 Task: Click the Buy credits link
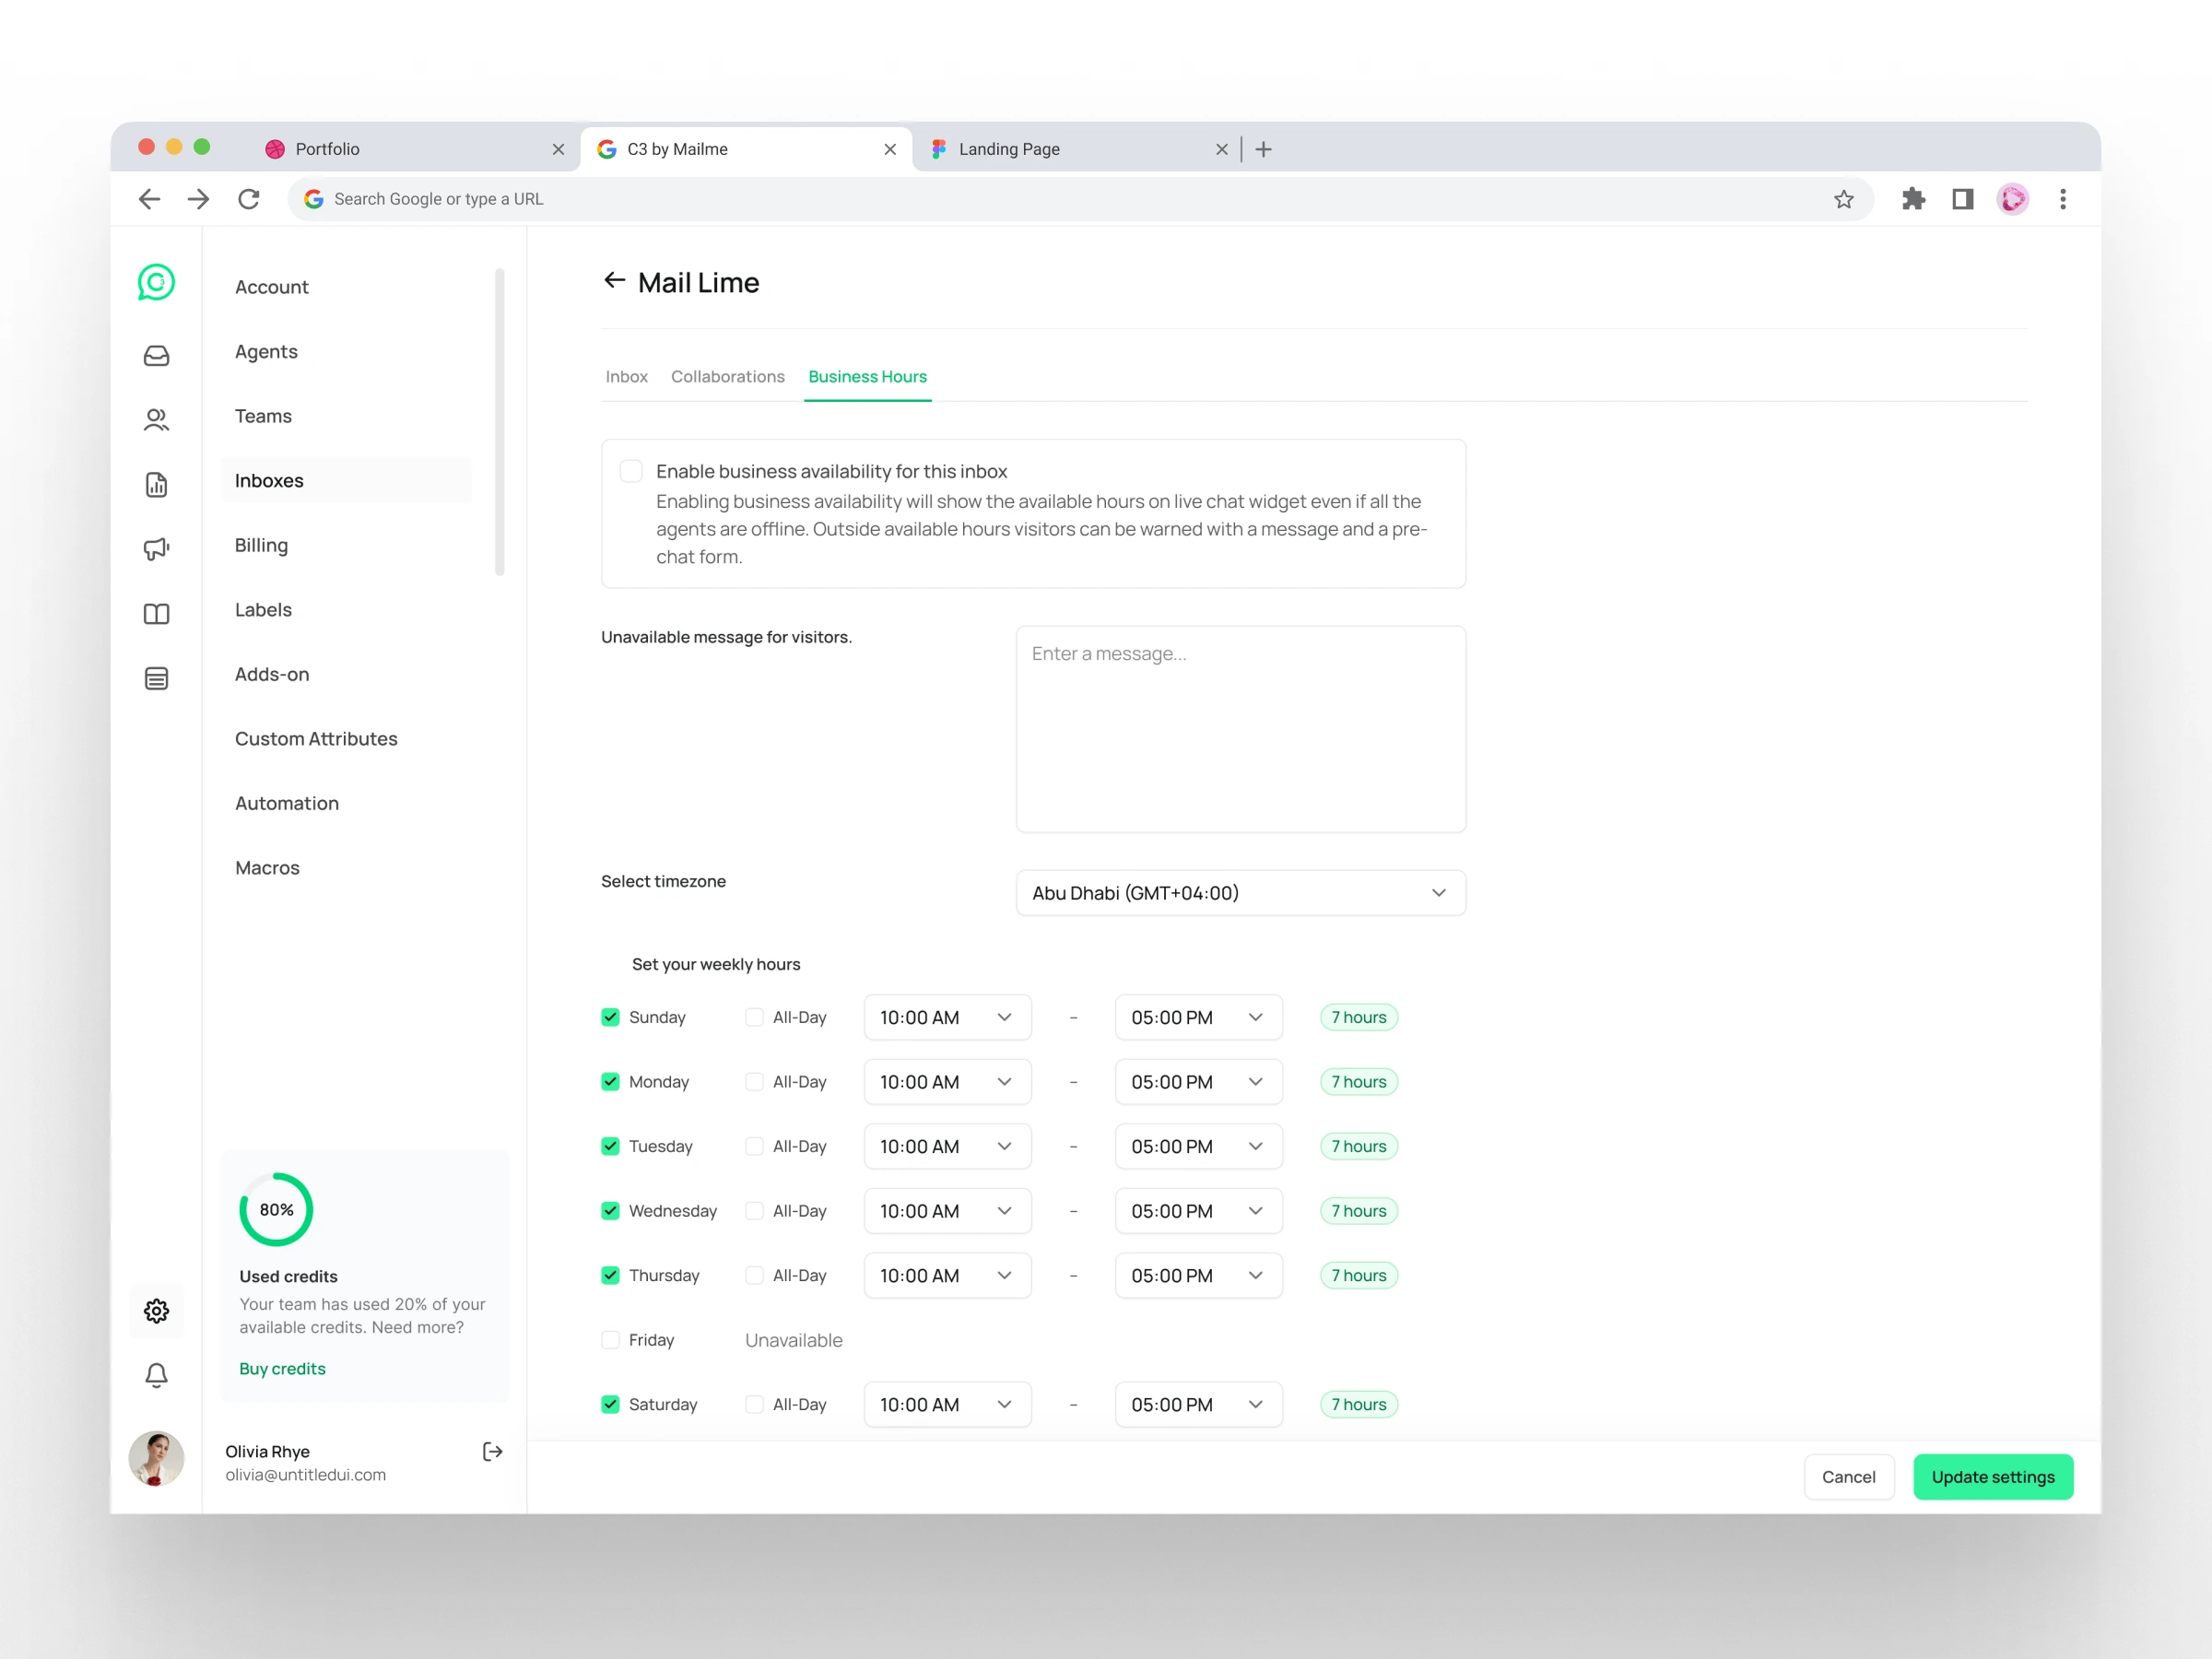[x=283, y=1369]
